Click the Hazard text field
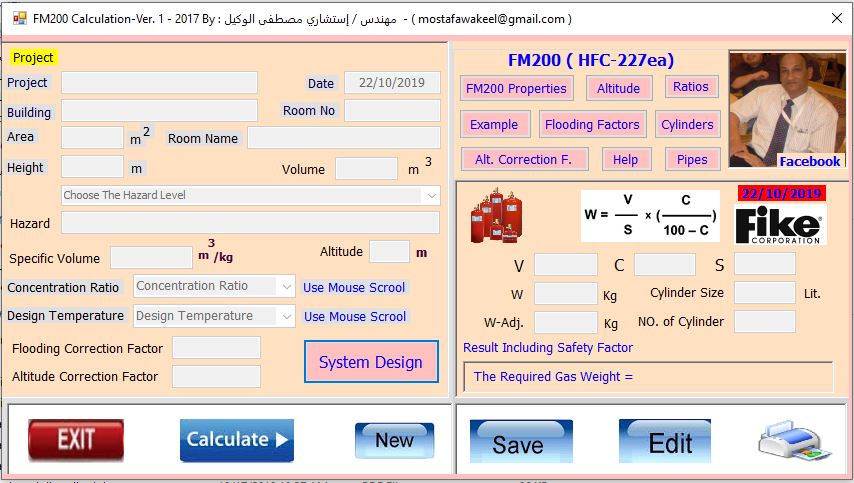This screenshot has height=483, width=854. (251, 223)
